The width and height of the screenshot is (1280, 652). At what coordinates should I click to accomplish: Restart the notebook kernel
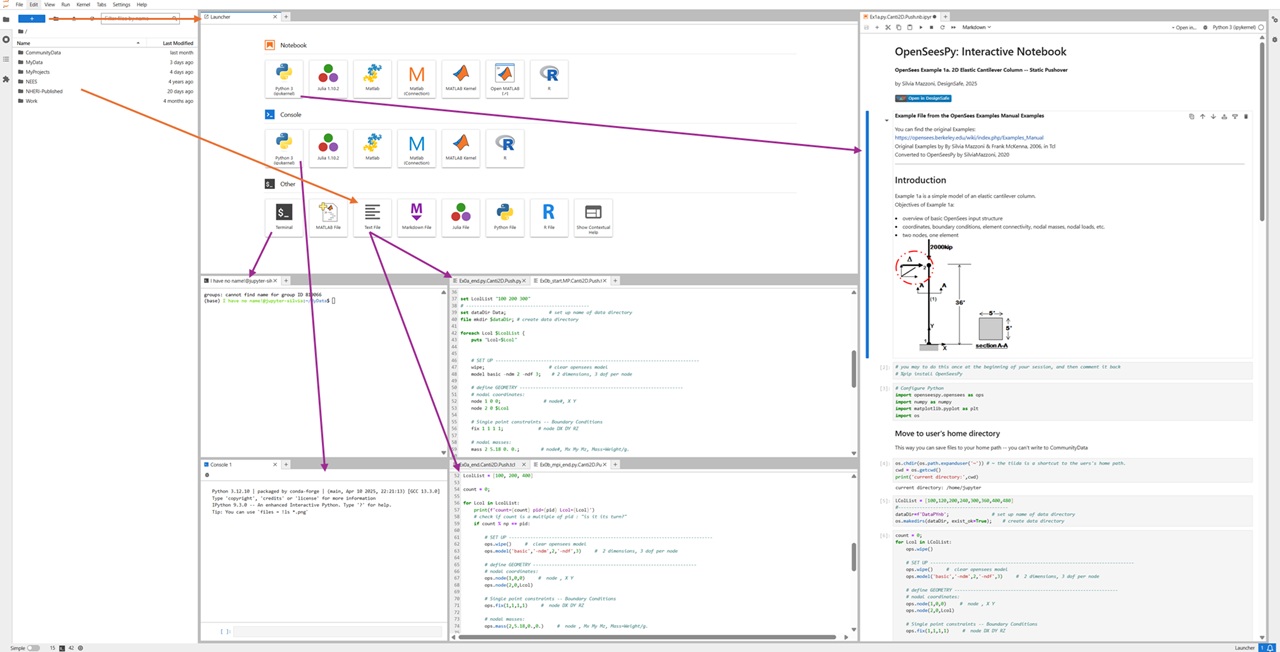click(x=942, y=27)
